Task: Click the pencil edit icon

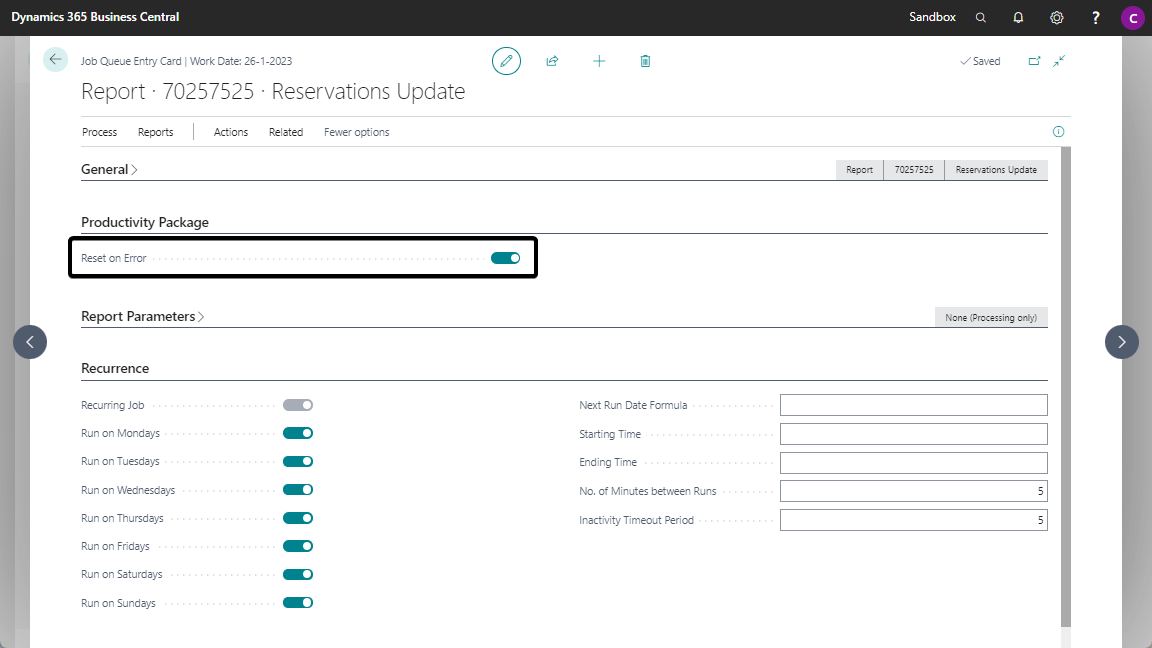Action: 506,61
